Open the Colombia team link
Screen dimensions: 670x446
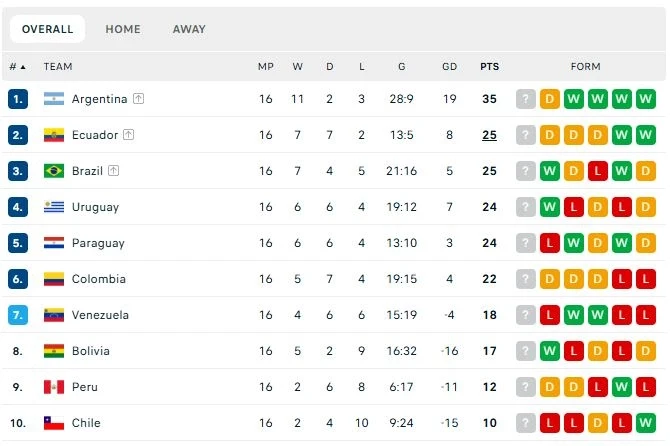tap(99, 279)
